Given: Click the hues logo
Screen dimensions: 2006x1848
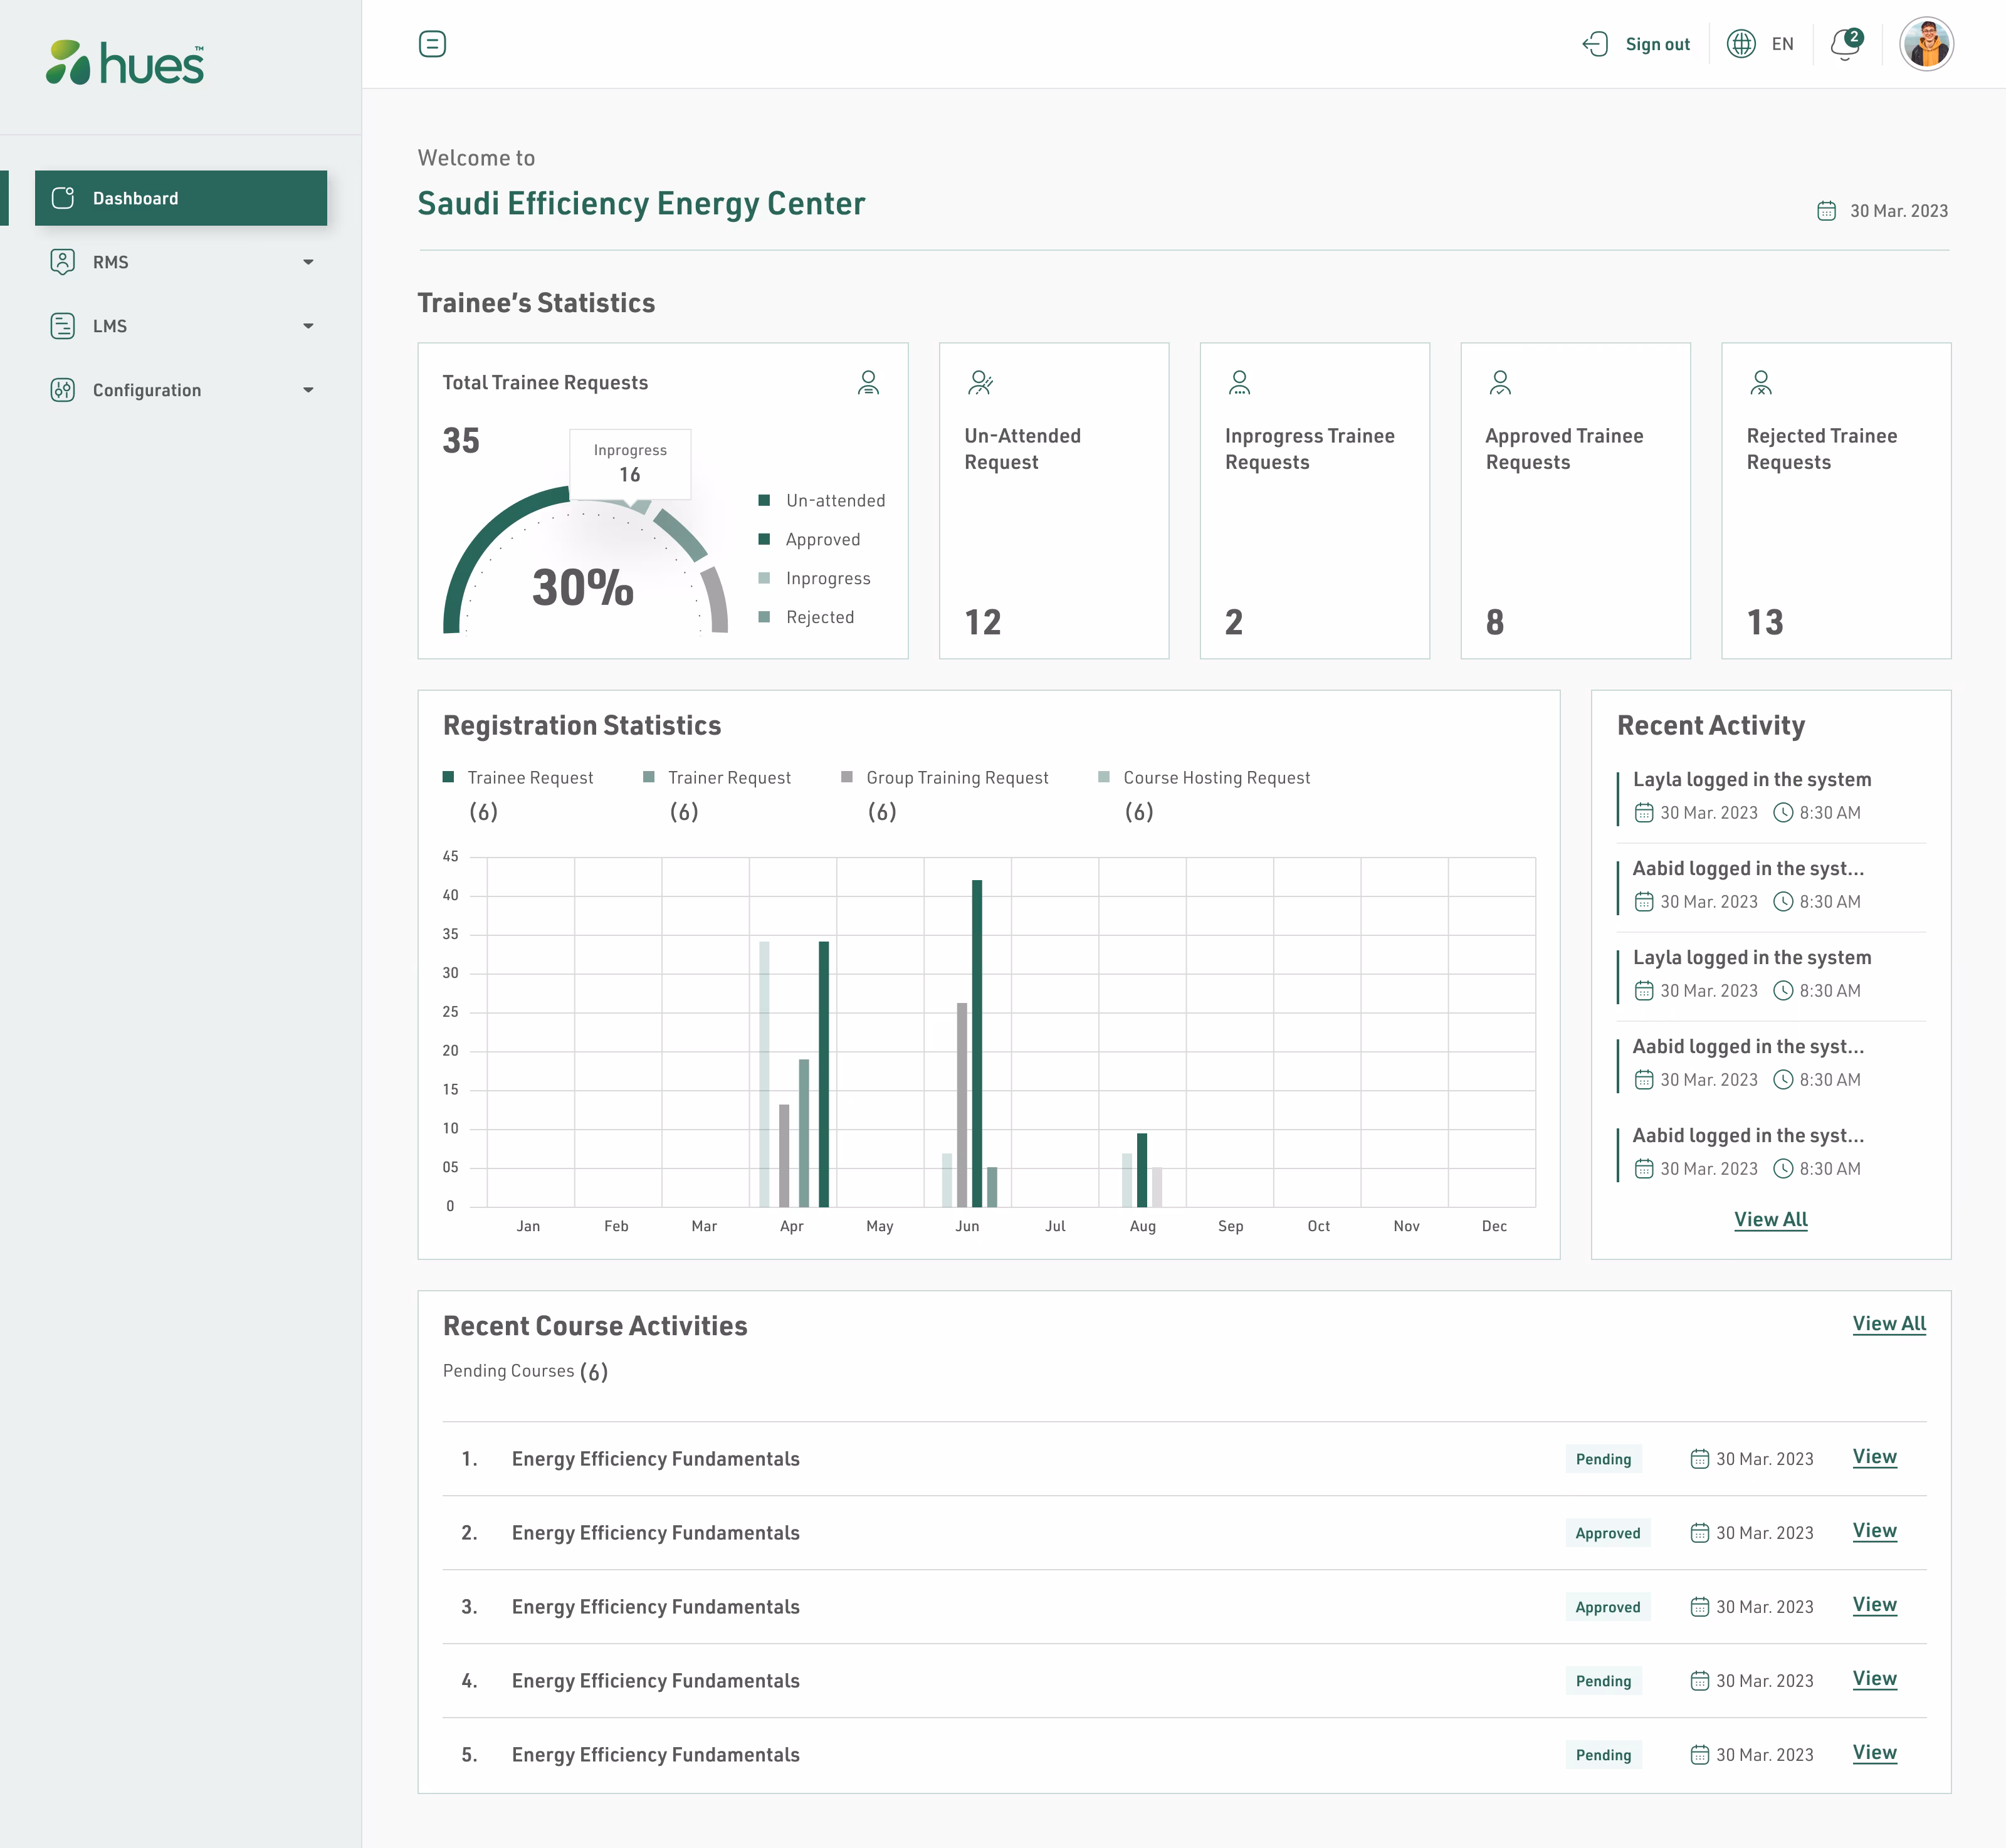Looking at the screenshot, I should 125,62.
